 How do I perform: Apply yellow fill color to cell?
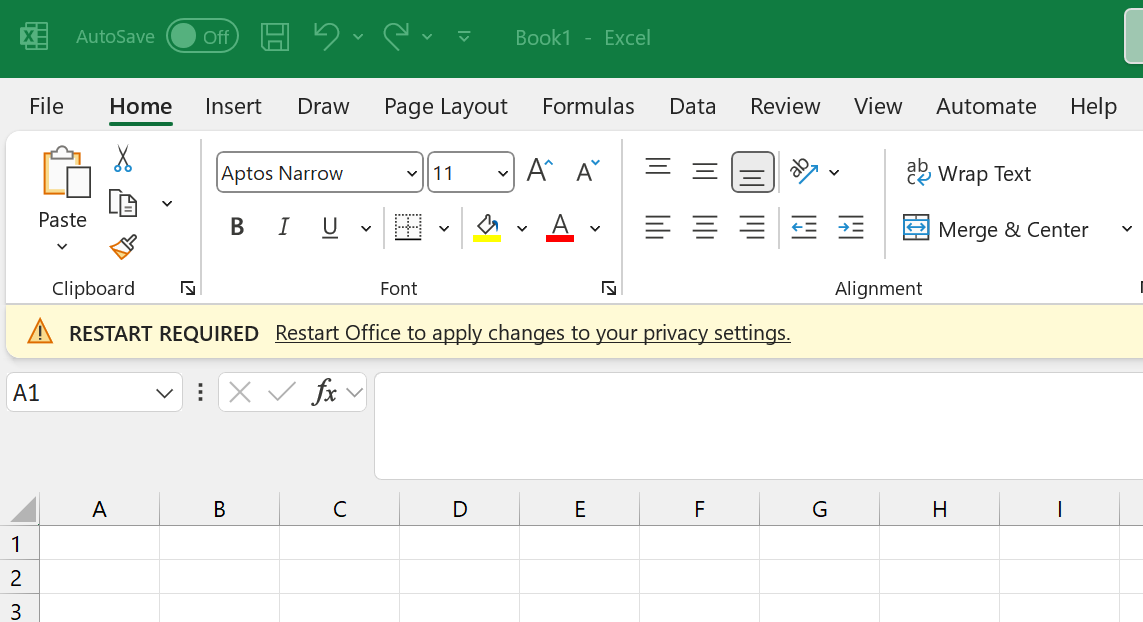(x=487, y=228)
